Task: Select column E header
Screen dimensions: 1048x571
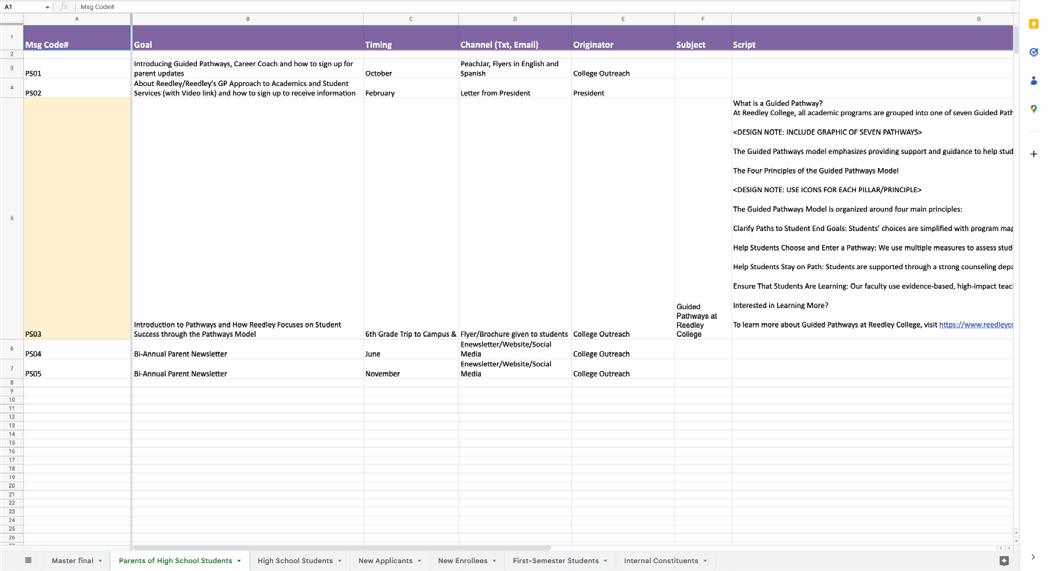Action: click(622, 19)
